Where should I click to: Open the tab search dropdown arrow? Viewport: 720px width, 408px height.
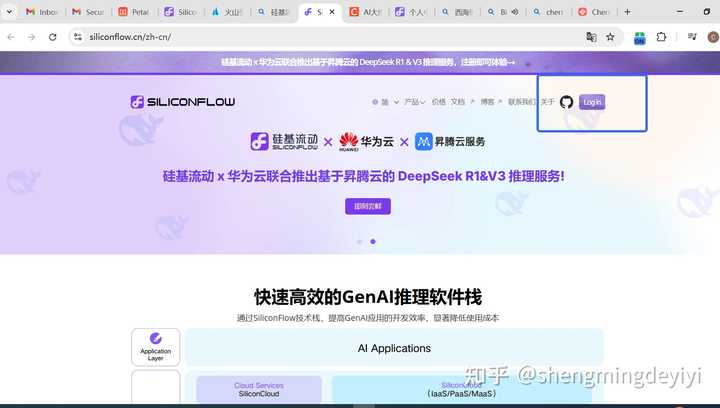(x=9, y=12)
